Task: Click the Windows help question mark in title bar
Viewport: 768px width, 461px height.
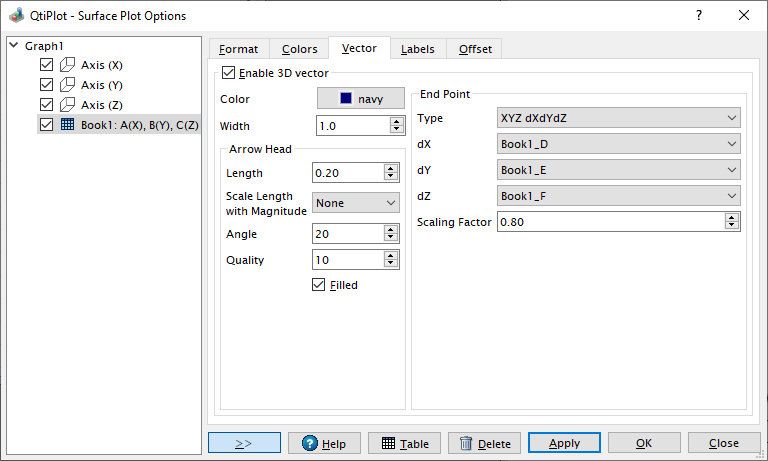Action: pyautogui.click(x=698, y=15)
